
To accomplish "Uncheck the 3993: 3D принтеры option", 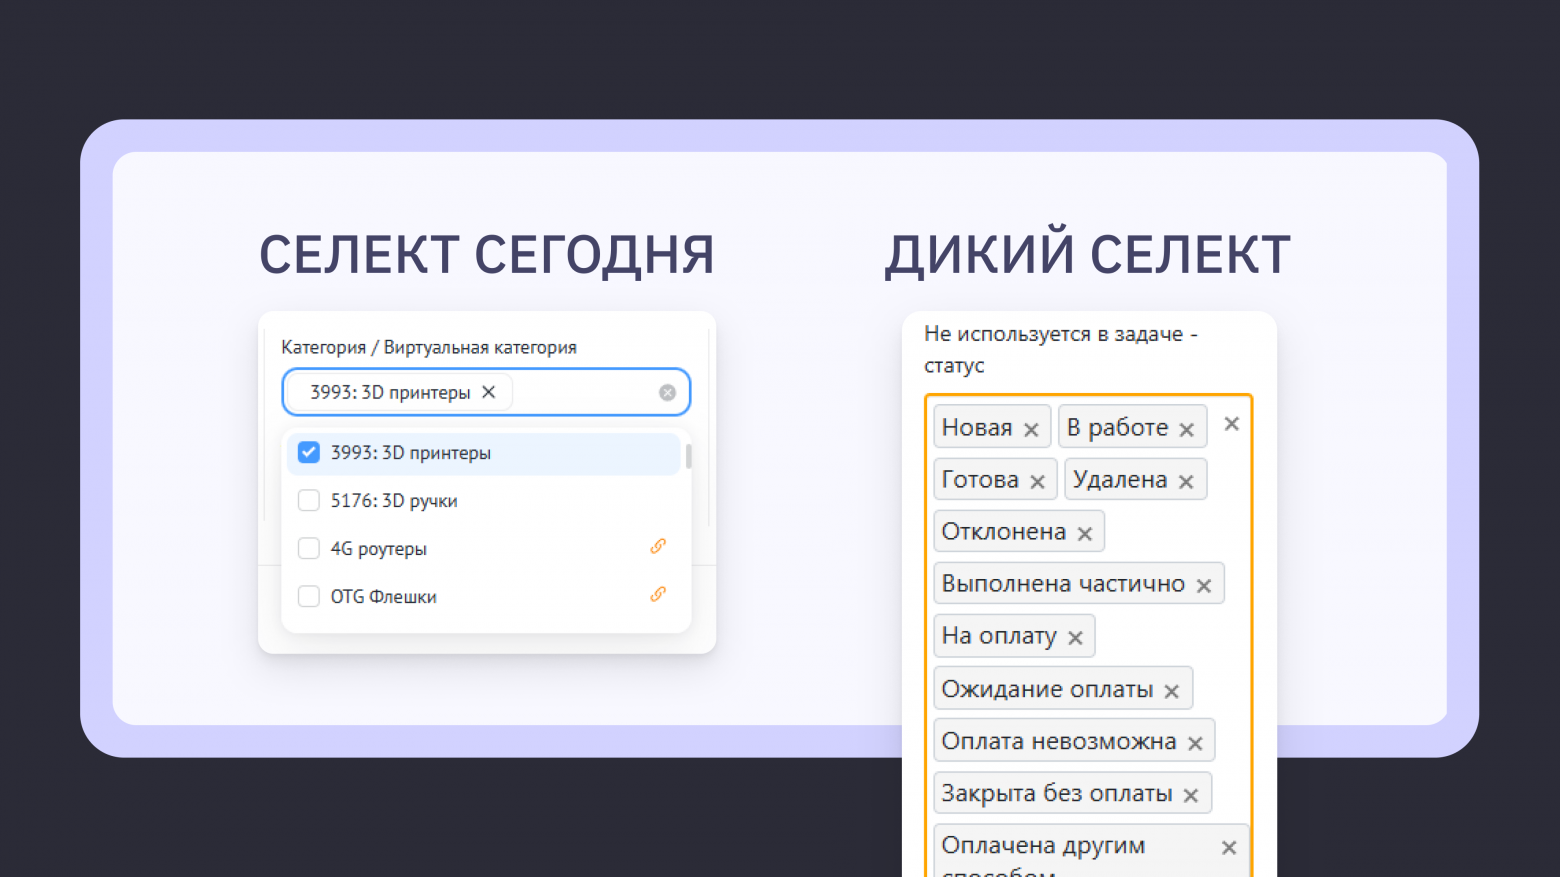I will click(x=309, y=452).
